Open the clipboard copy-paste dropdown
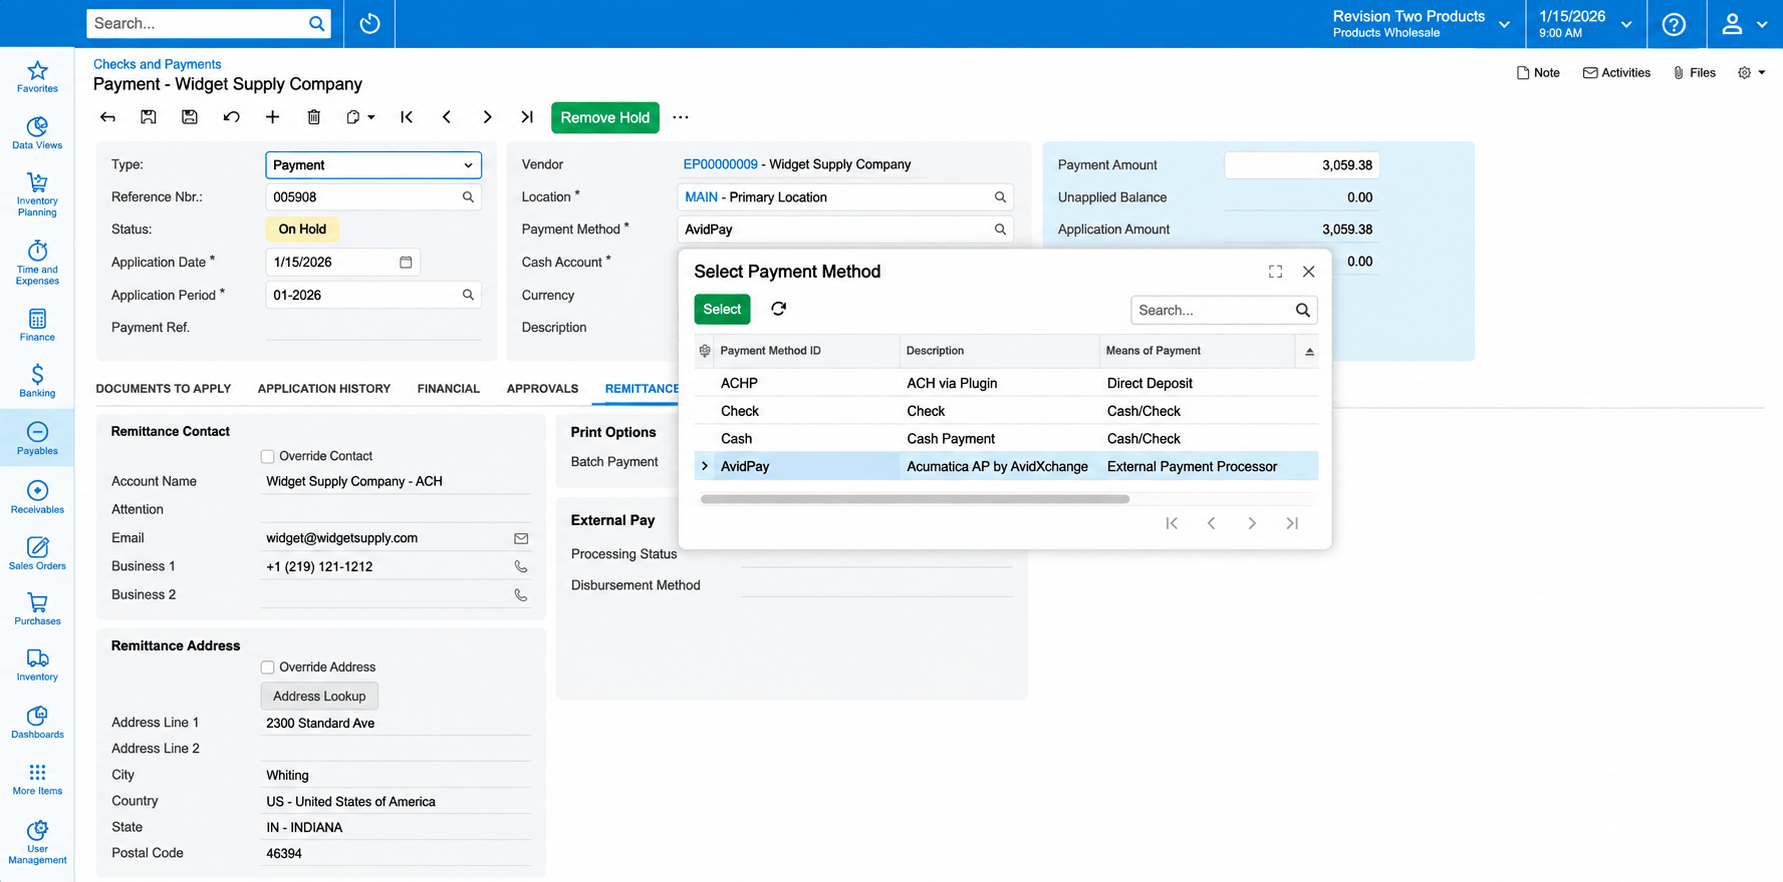 pos(360,117)
